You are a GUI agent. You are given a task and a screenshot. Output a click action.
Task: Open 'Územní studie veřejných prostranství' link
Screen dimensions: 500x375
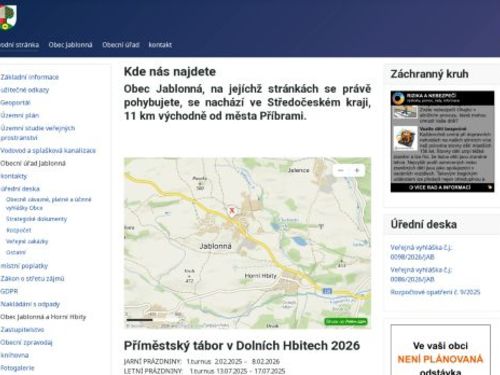pyautogui.click(x=38, y=133)
